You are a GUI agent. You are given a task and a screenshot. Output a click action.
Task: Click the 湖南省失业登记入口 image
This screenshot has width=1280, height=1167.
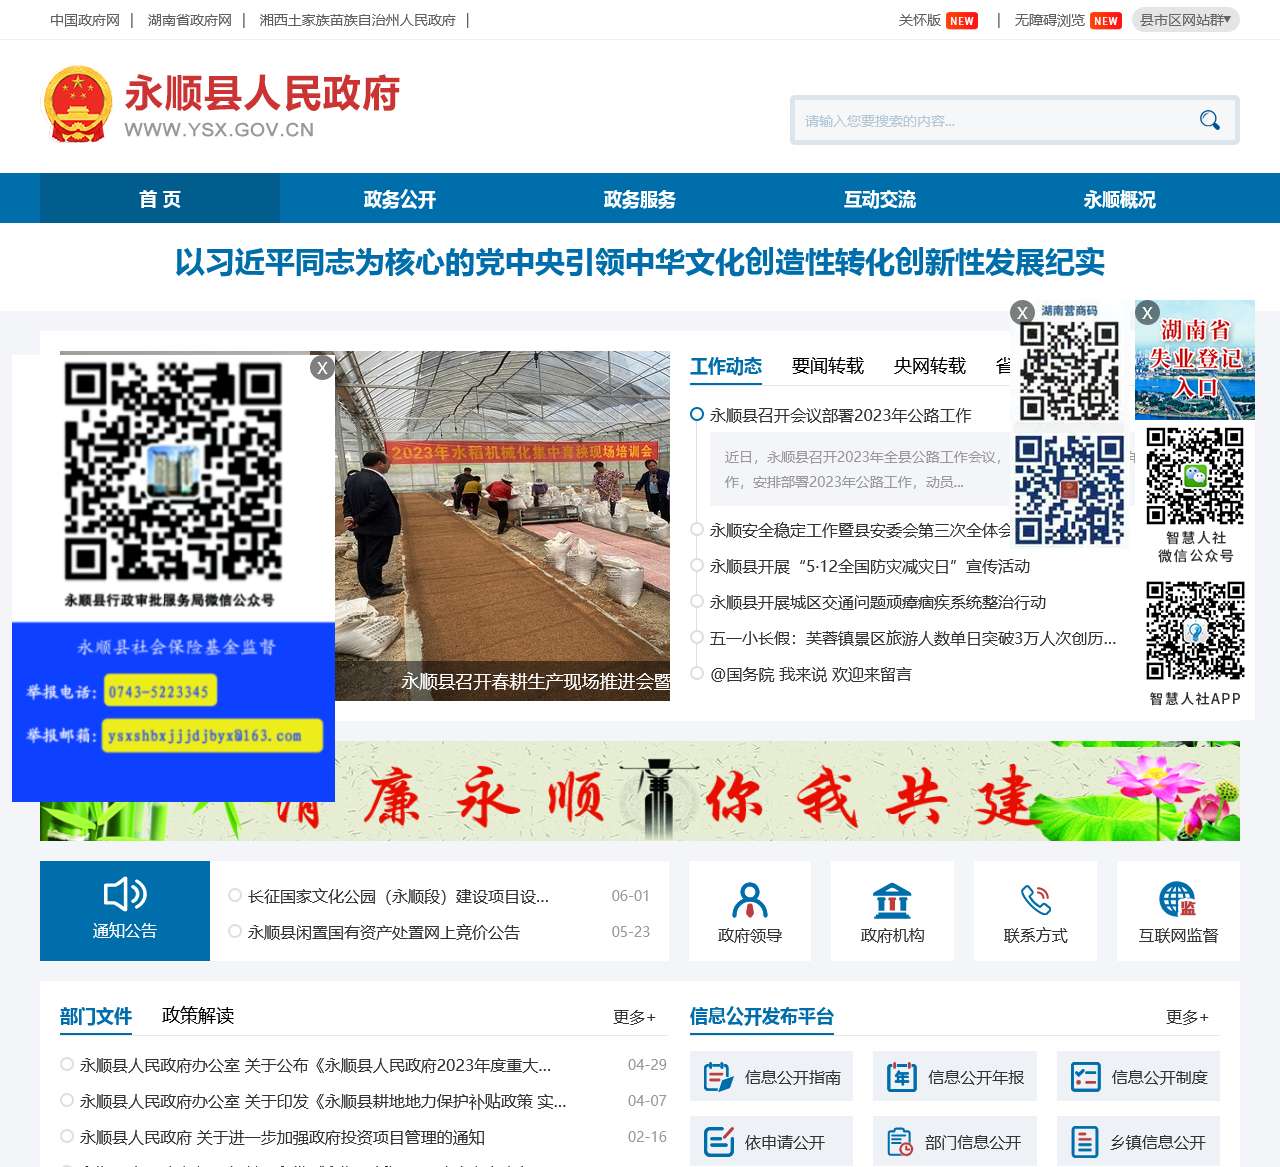pos(1195,359)
